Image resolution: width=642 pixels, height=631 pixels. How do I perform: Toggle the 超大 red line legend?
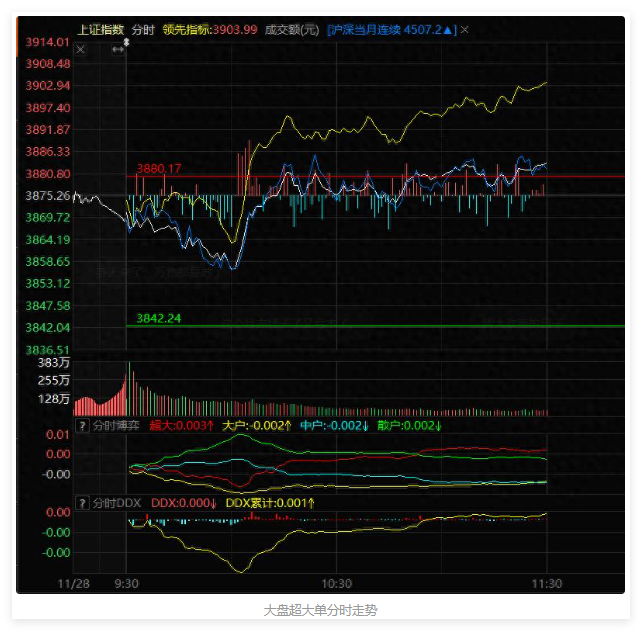[x=181, y=426]
